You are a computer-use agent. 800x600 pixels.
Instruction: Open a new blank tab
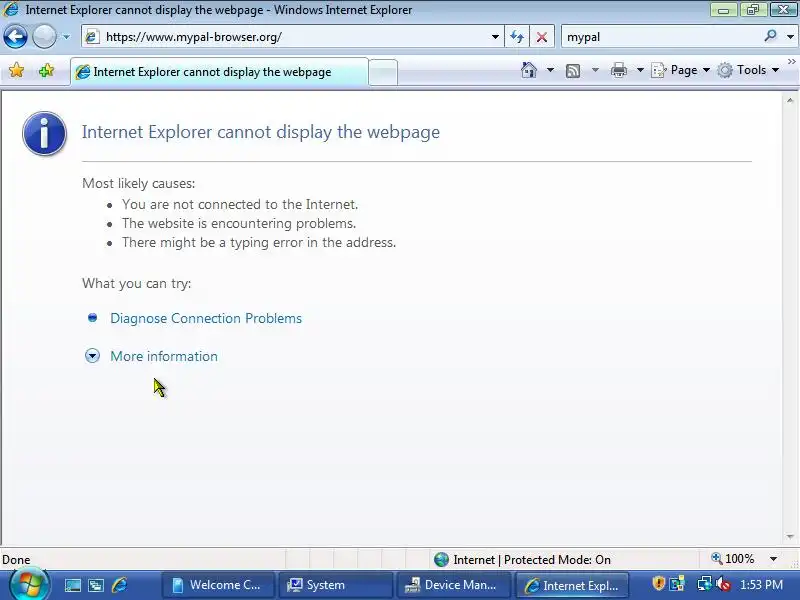[383, 72]
